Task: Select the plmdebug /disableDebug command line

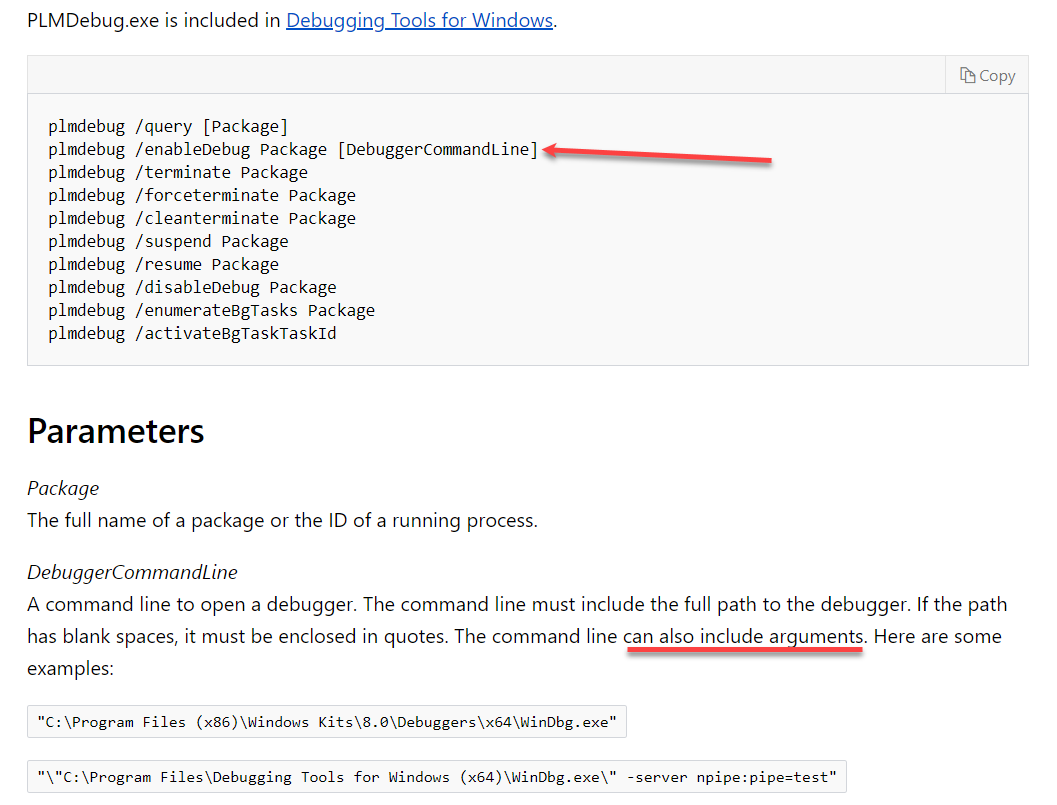Action: 192,288
